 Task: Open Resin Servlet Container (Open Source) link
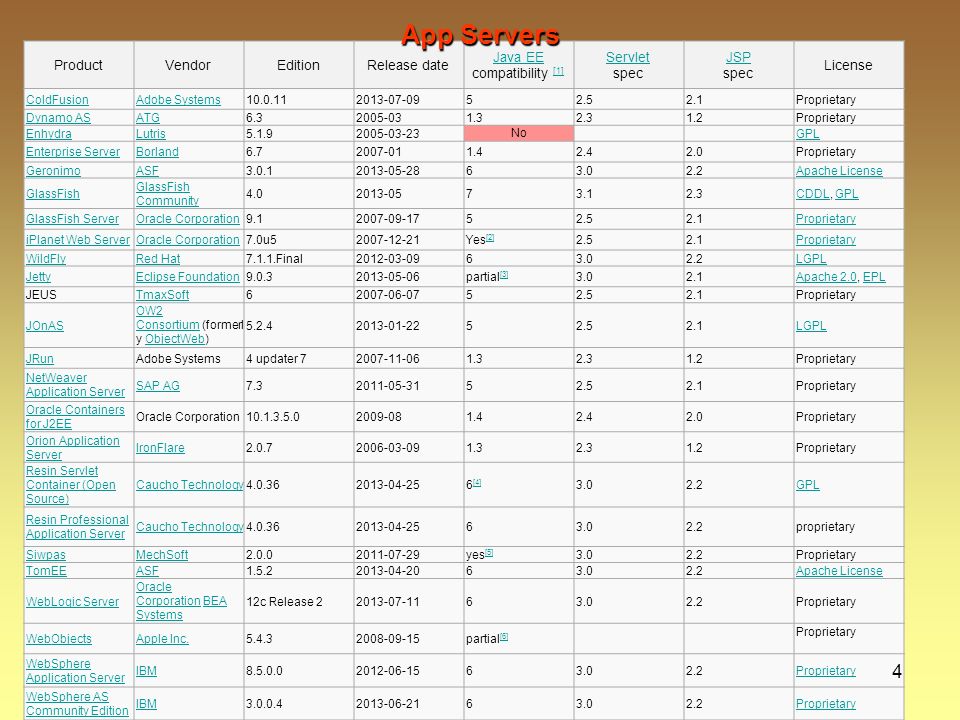(x=70, y=485)
